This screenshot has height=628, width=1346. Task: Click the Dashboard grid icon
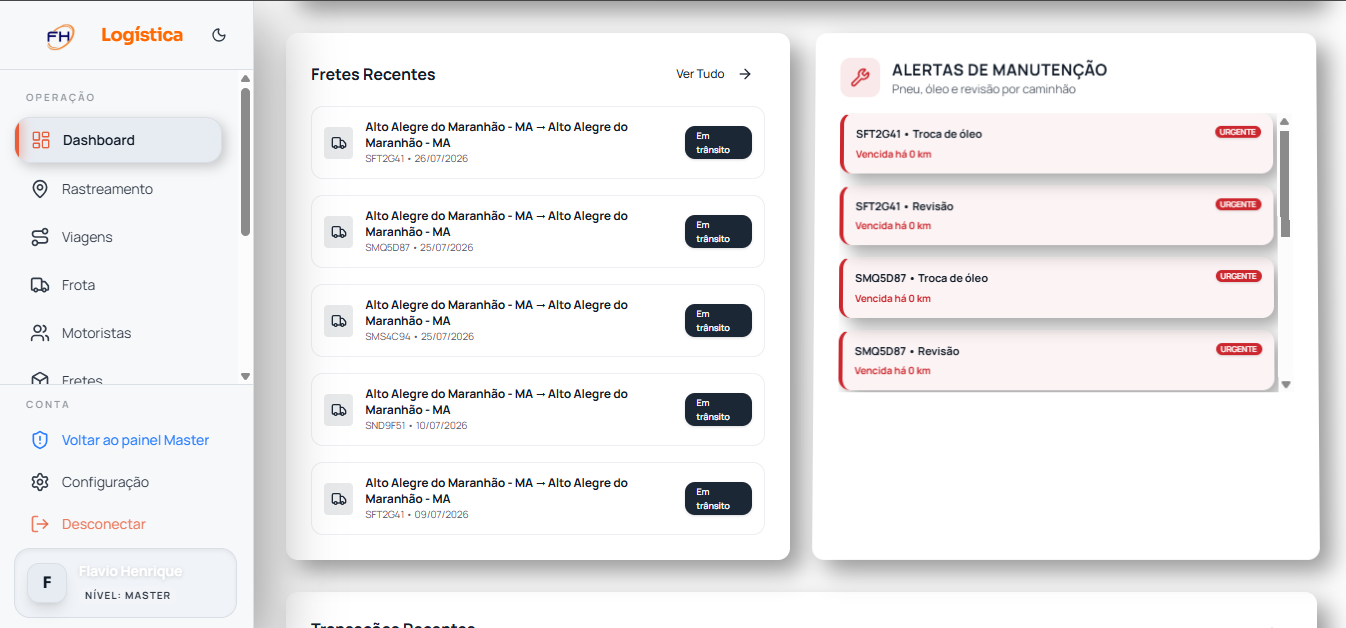tap(41, 140)
